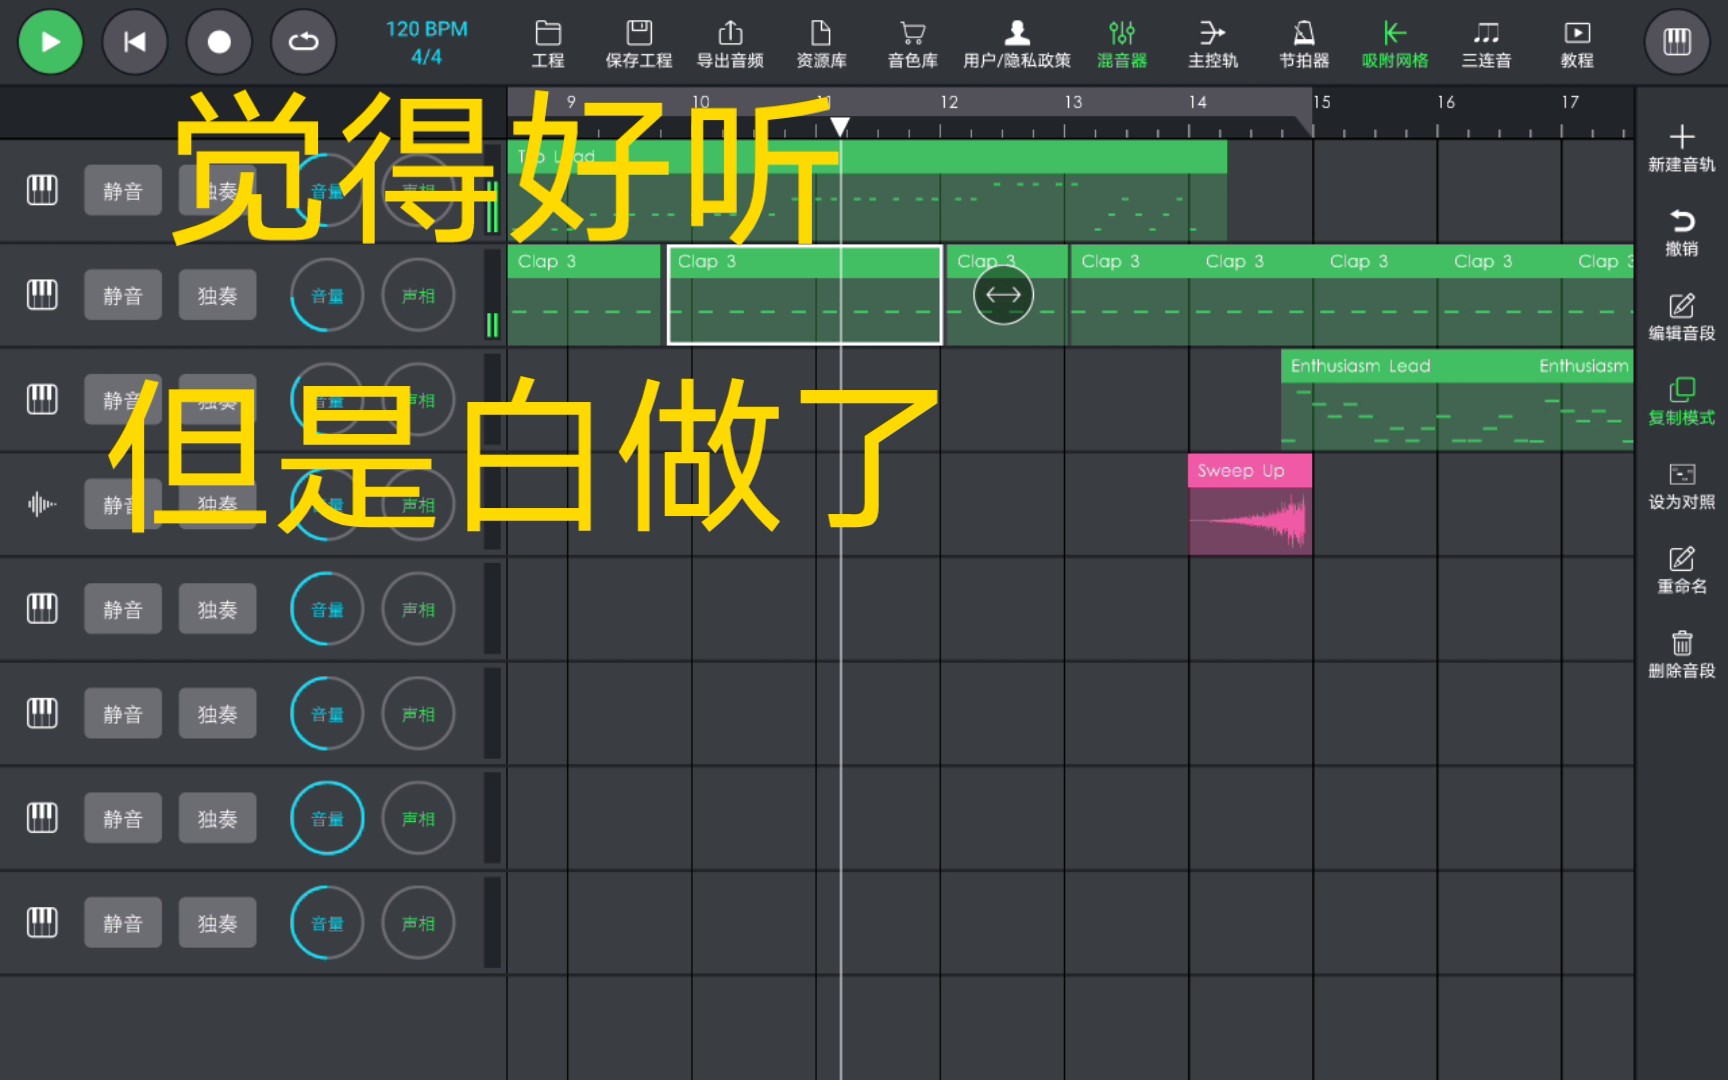Viewport: 1728px width, 1080px height.
Task: Adjust the Clap 3 track 音量 knob
Action: (327, 295)
